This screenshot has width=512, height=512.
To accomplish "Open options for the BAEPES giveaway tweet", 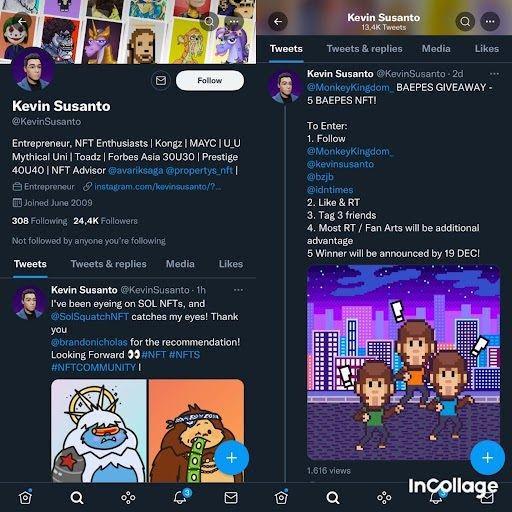I will [494, 74].
